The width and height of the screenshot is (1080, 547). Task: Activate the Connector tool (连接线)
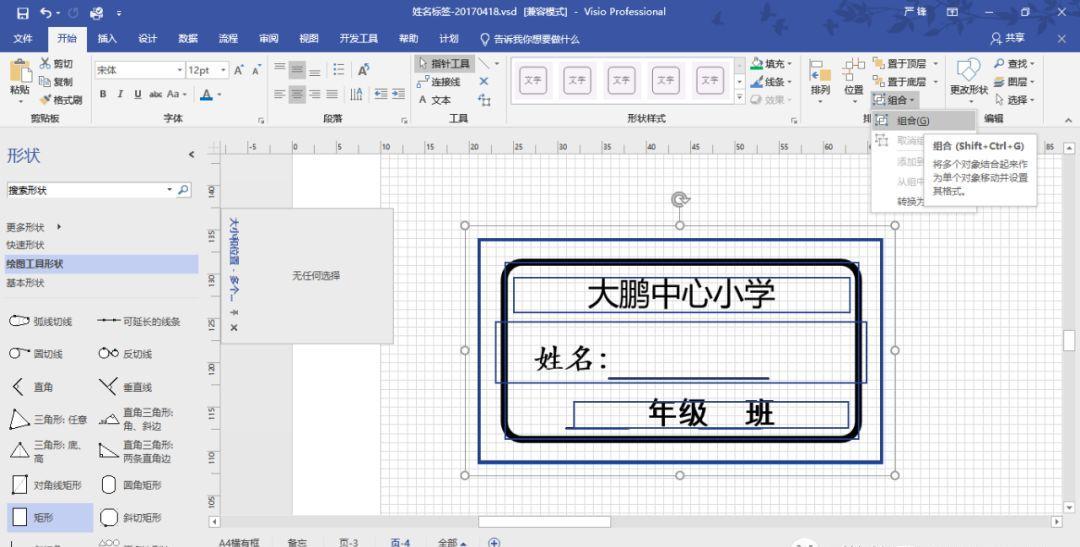[438, 82]
